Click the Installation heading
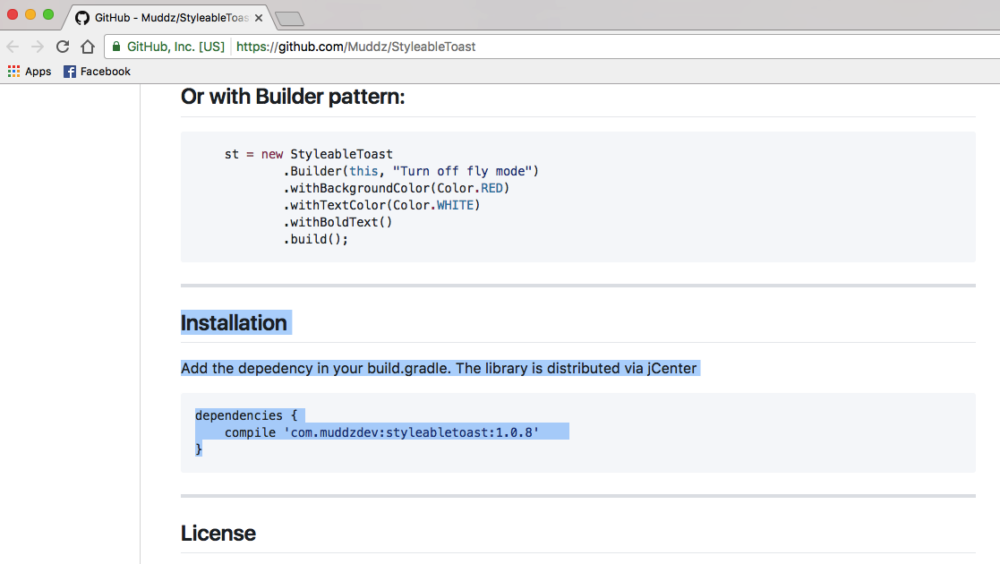Image resolution: width=1000 pixels, height=564 pixels. [x=234, y=323]
